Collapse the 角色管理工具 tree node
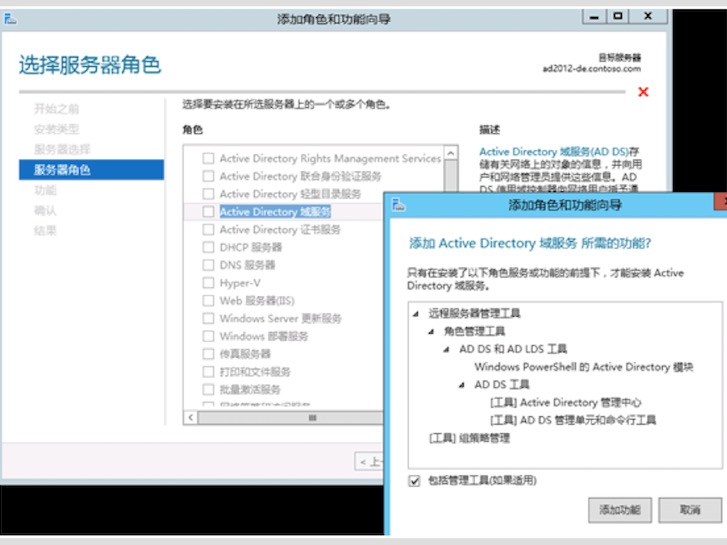 [x=431, y=332]
